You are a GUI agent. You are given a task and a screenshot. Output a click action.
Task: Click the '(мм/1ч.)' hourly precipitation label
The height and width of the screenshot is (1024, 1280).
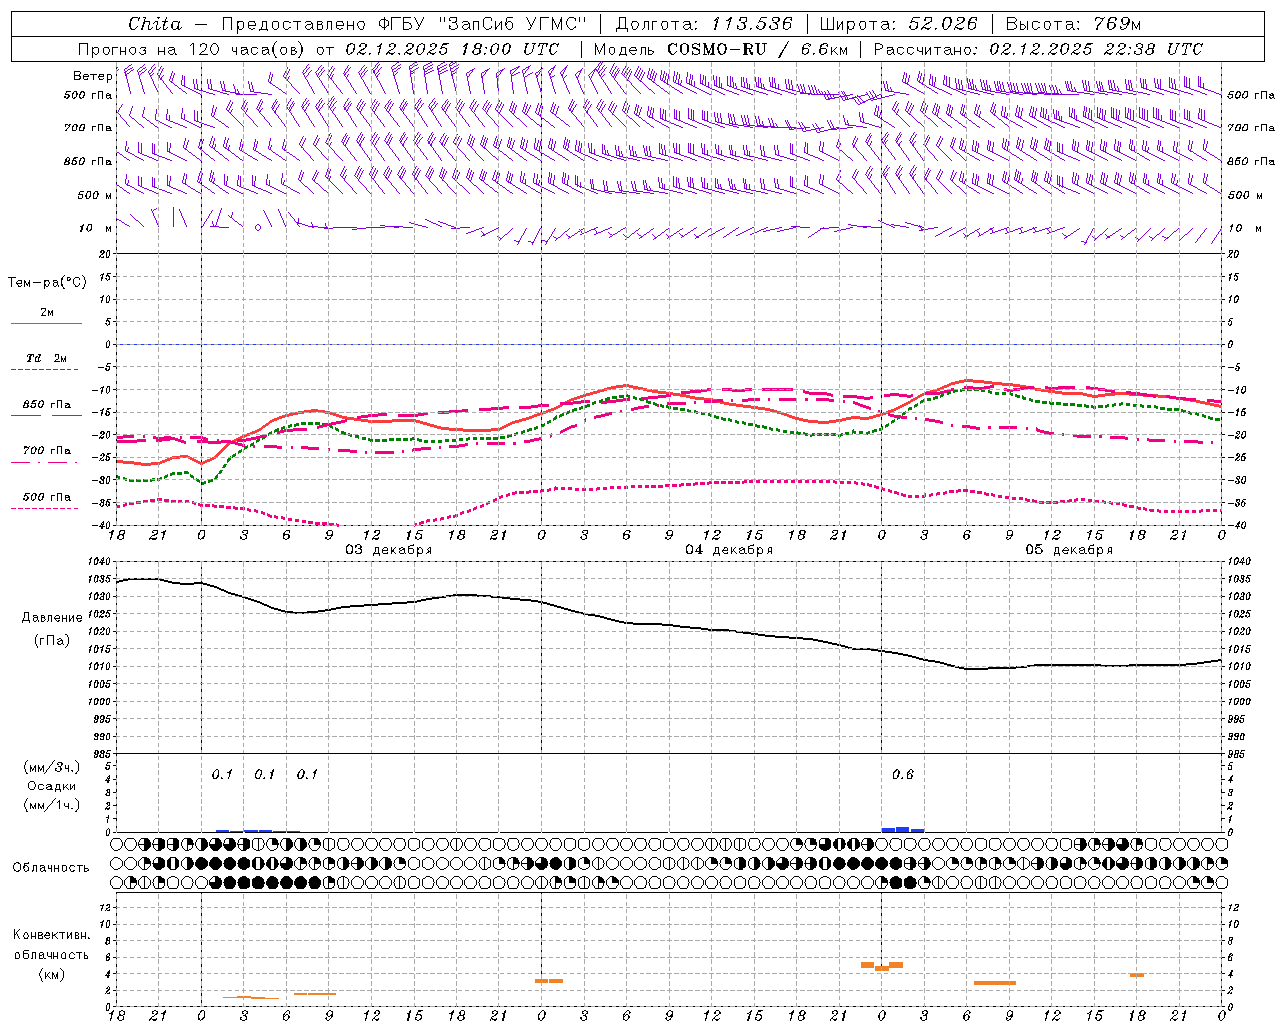(52, 804)
